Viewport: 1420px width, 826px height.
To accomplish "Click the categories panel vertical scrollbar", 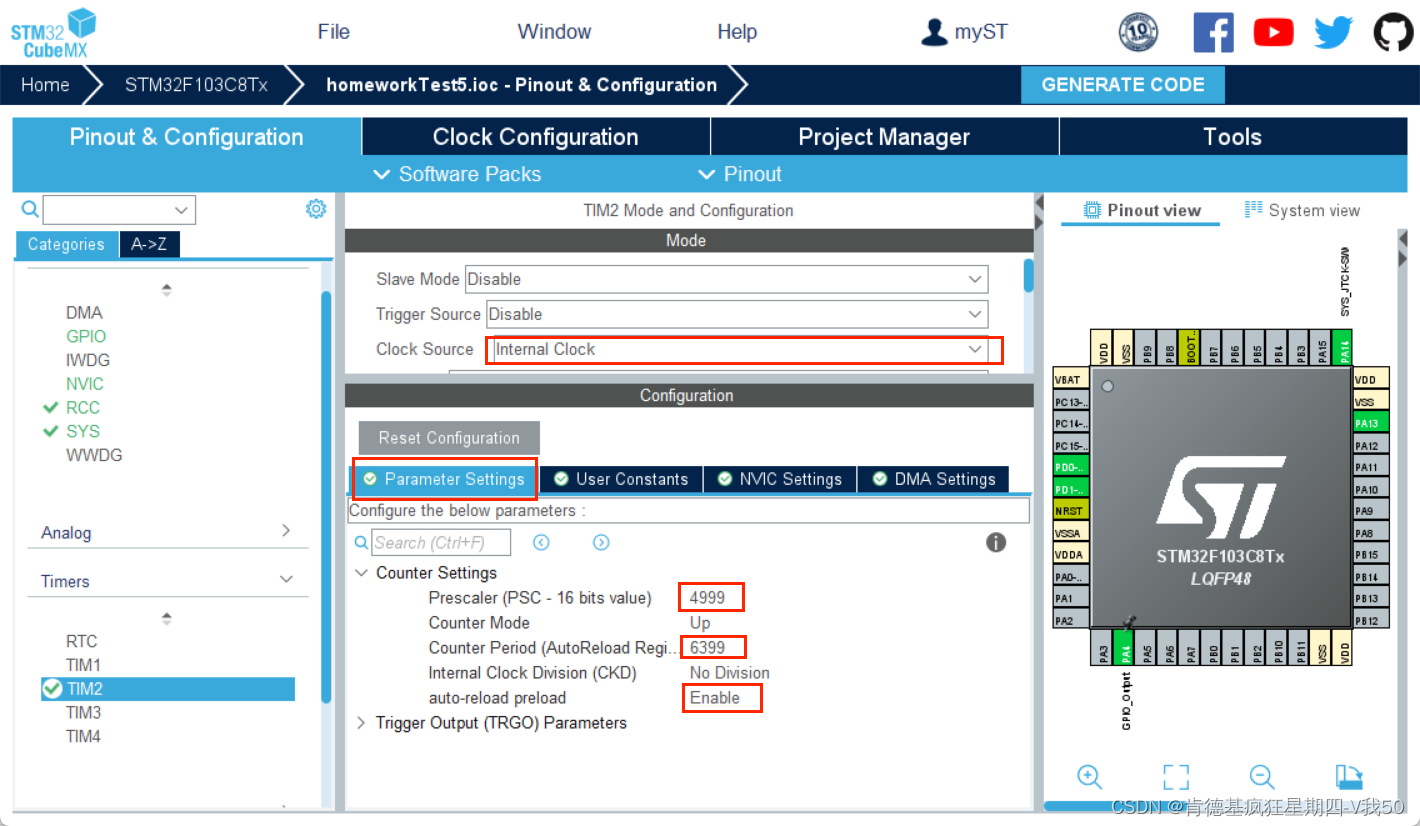I will [326, 498].
